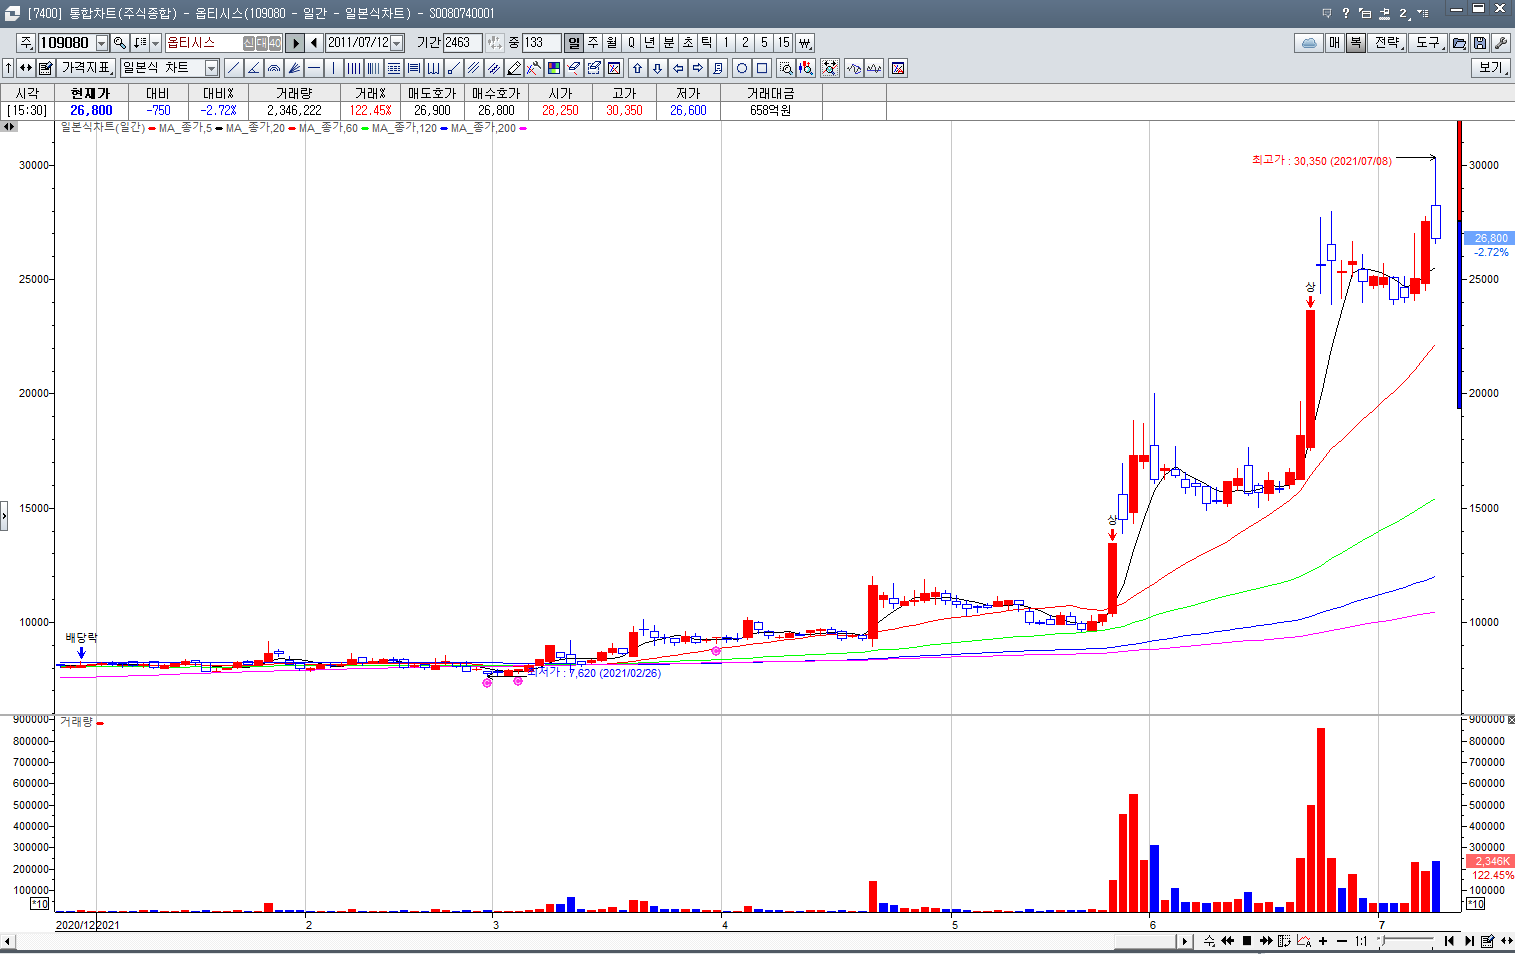Click the horizontal chart scrollbar right arrow

(1185, 941)
